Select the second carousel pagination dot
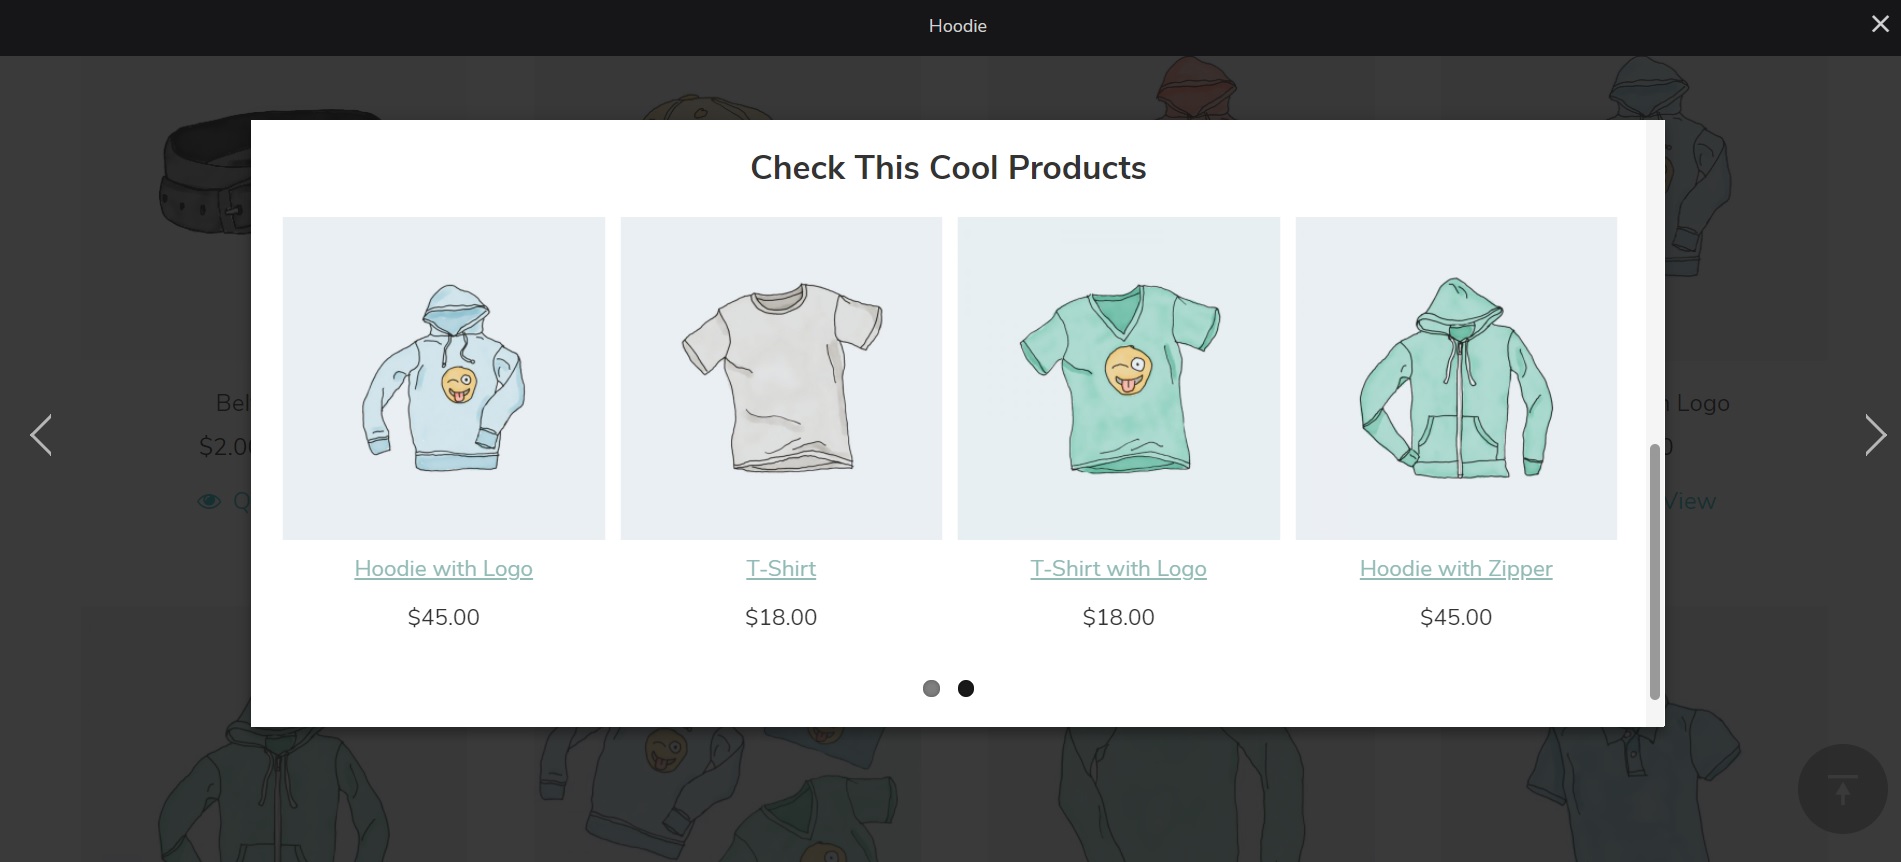The width and height of the screenshot is (1901, 862). (966, 688)
